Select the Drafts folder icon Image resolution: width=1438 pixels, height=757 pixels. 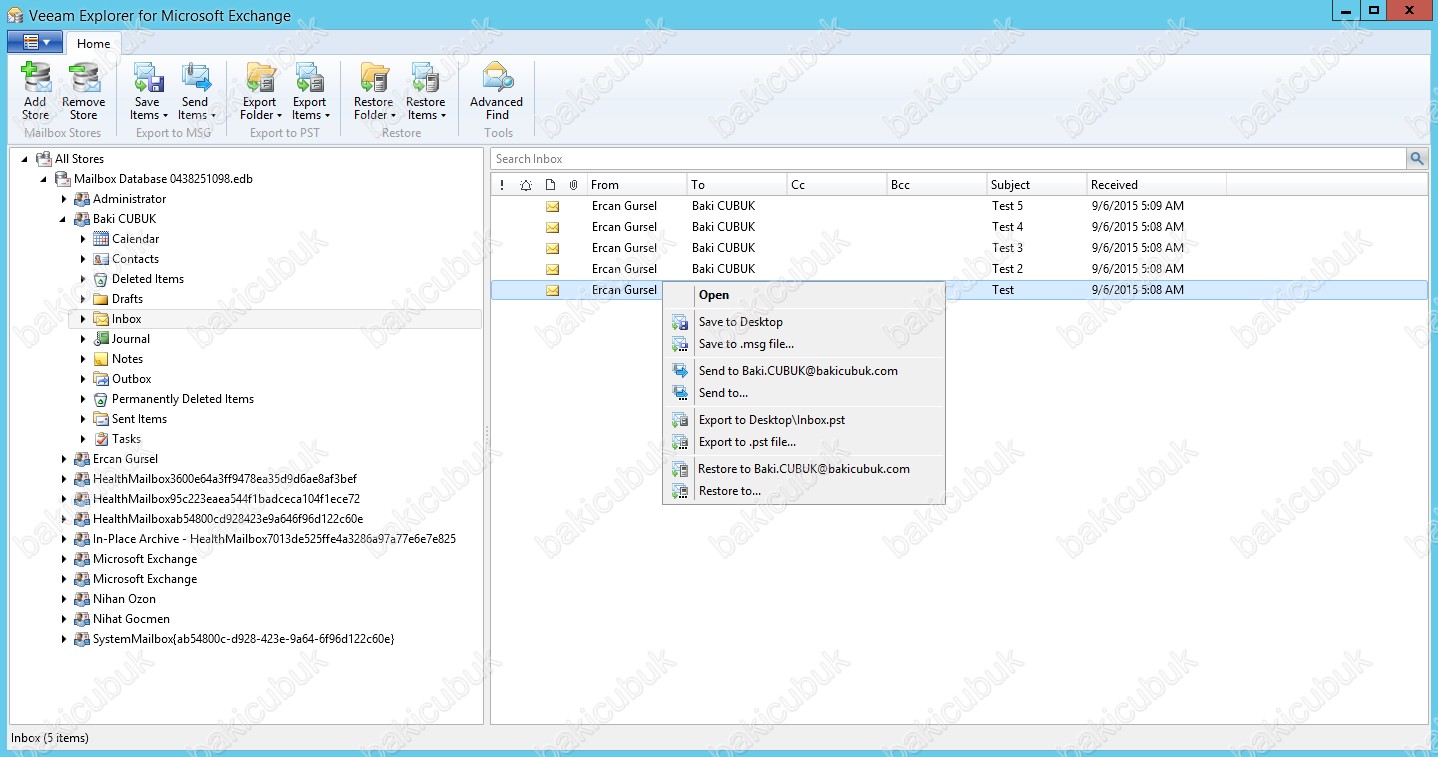pyautogui.click(x=101, y=299)
